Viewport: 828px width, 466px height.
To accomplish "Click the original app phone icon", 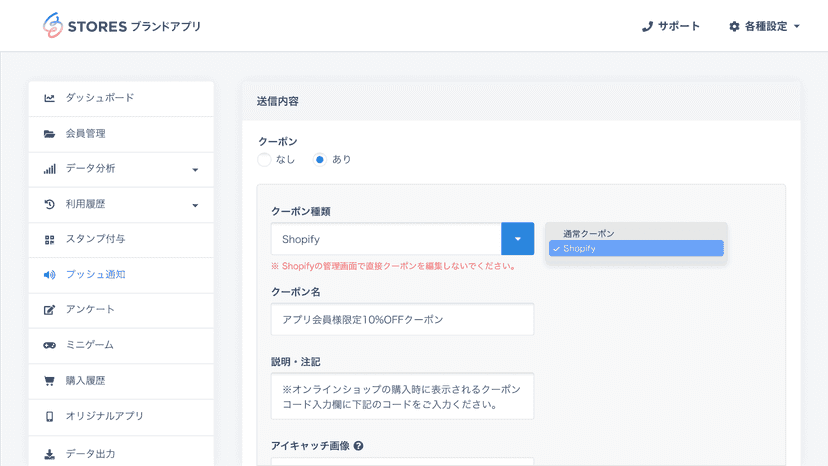I will click(49, 416).
